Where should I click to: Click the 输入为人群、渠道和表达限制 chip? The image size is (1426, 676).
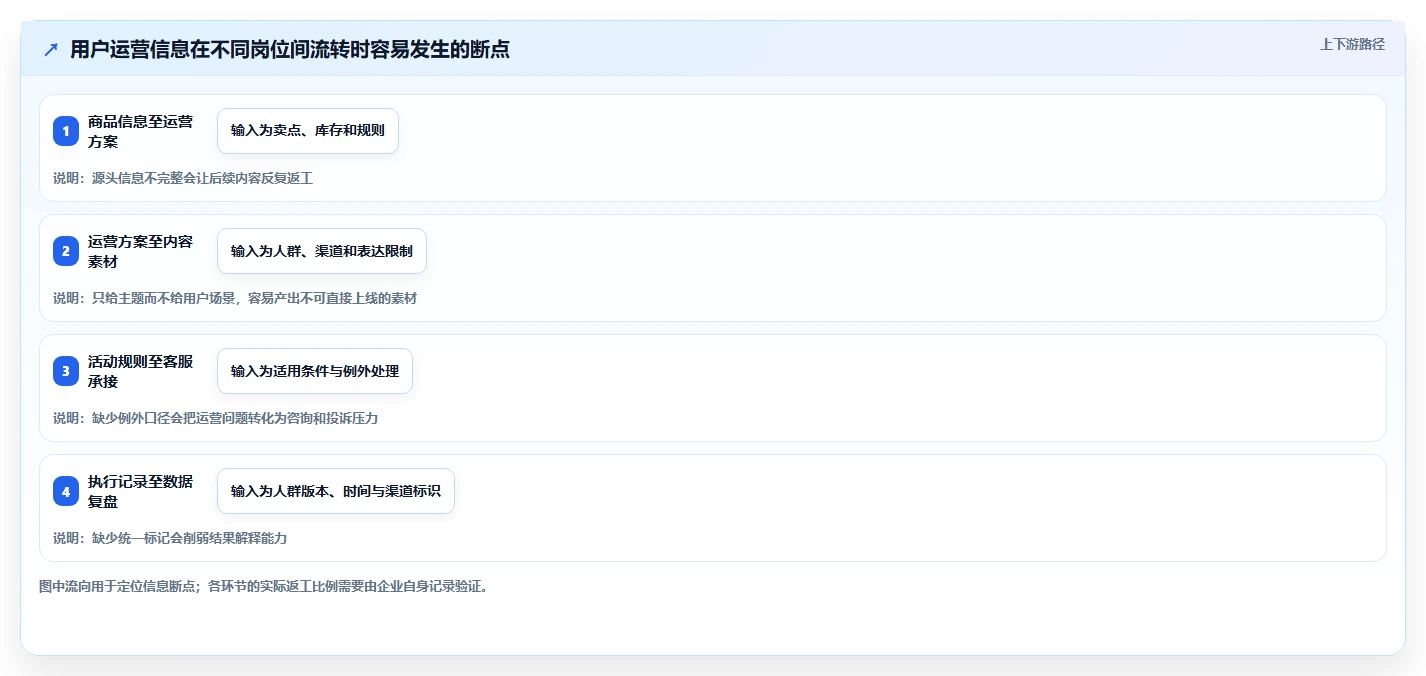coord(322,251)
